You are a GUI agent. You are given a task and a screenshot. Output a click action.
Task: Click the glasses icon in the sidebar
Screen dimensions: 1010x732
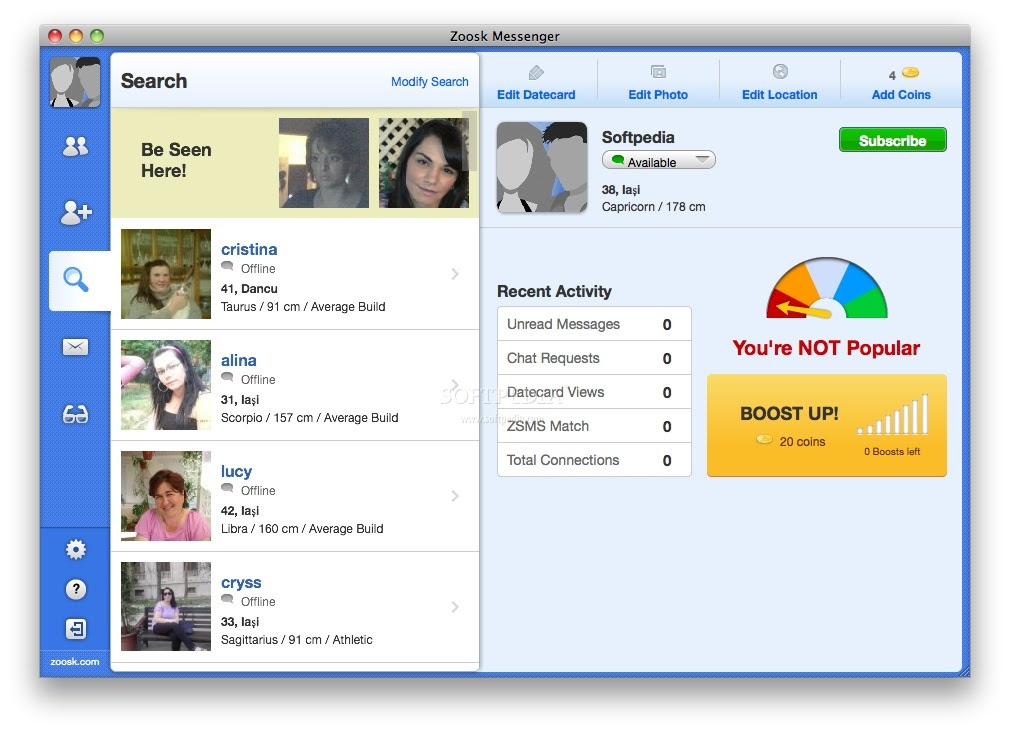(x=75, y=414)
